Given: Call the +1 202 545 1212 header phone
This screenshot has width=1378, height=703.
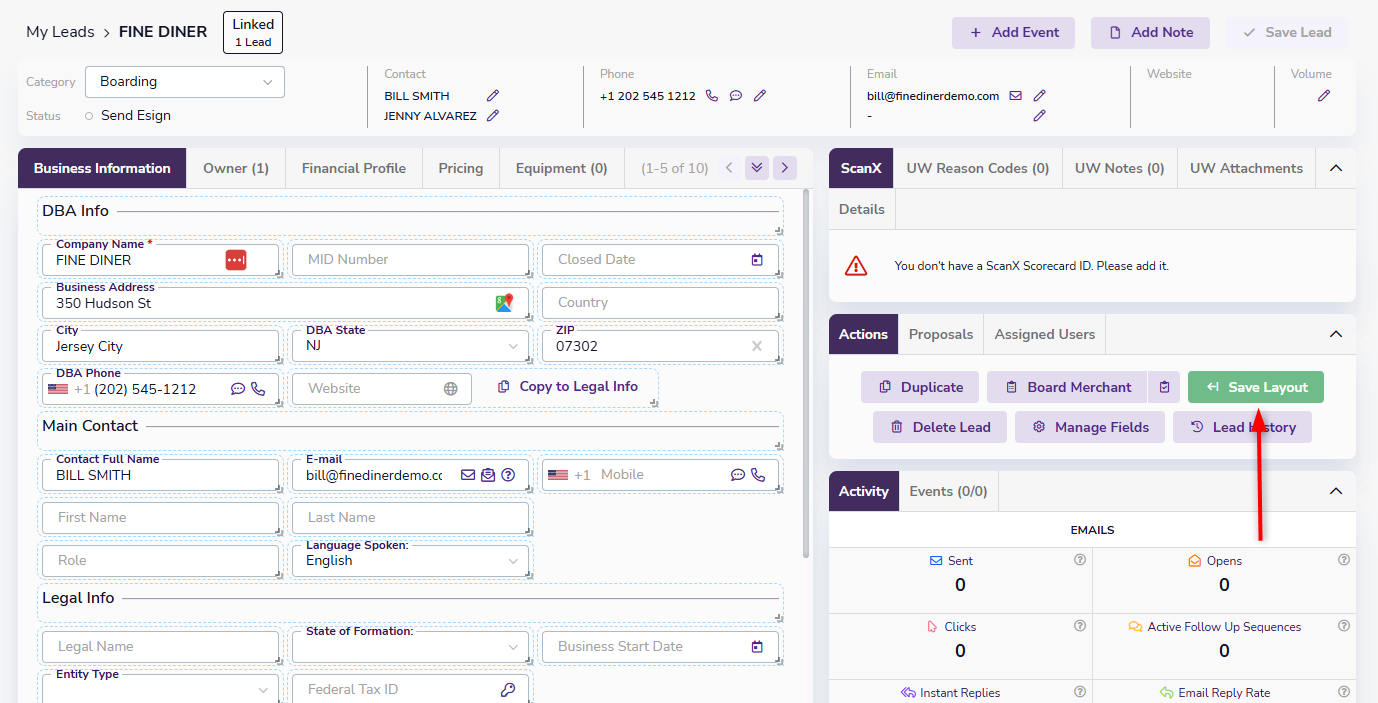Looking at the screenshot, I should pyautogui.click(x=712, y=96).
